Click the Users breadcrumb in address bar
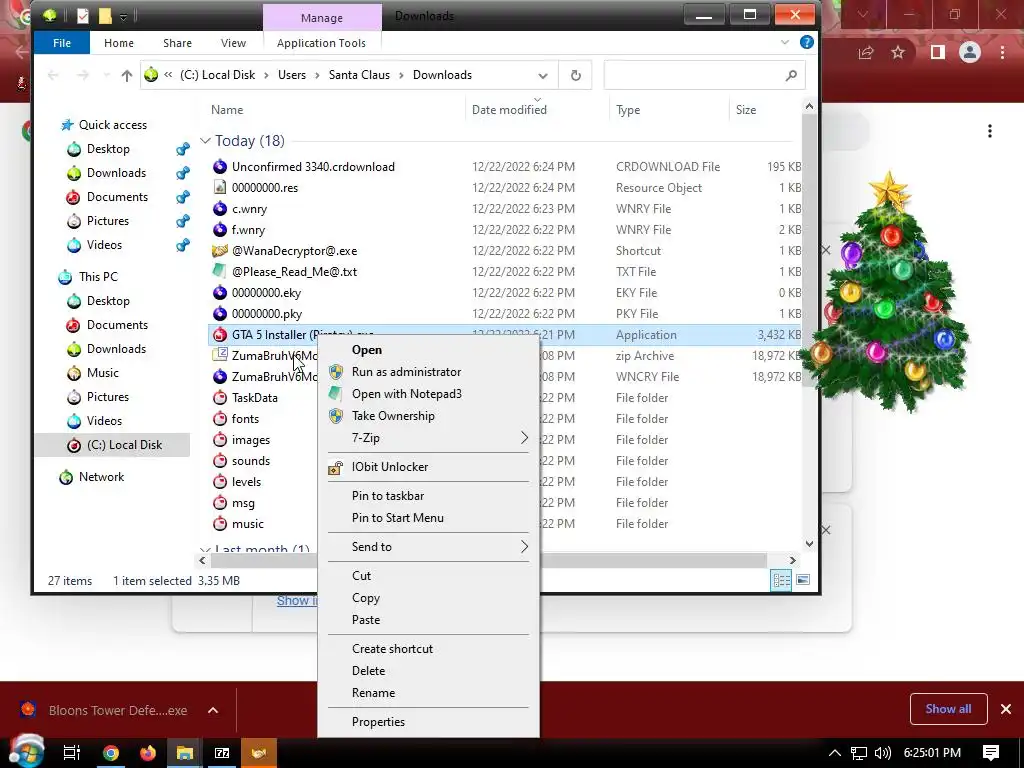Screen dimensions: 1024x768 (292, 75)
